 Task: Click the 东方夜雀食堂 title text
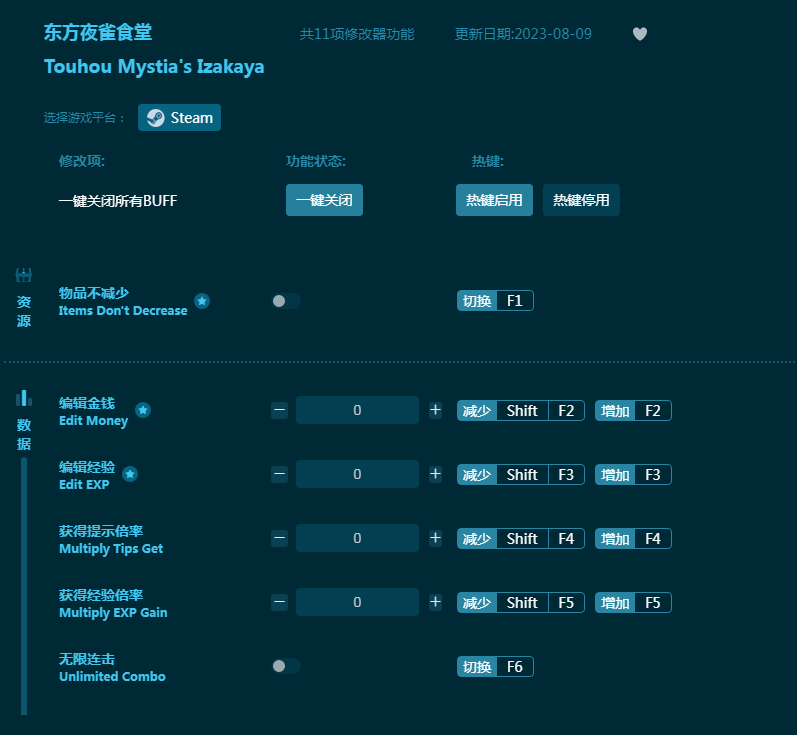98,33
